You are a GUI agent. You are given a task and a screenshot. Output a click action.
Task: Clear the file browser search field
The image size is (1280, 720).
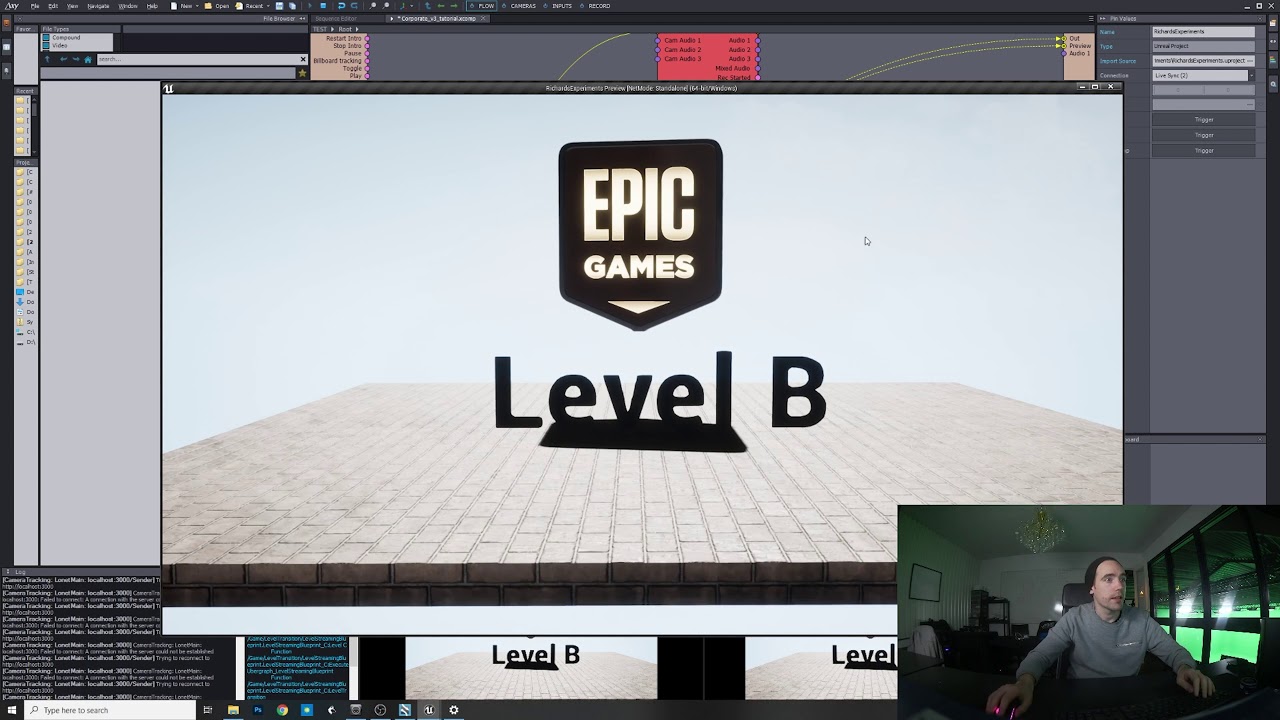point(303,59)
